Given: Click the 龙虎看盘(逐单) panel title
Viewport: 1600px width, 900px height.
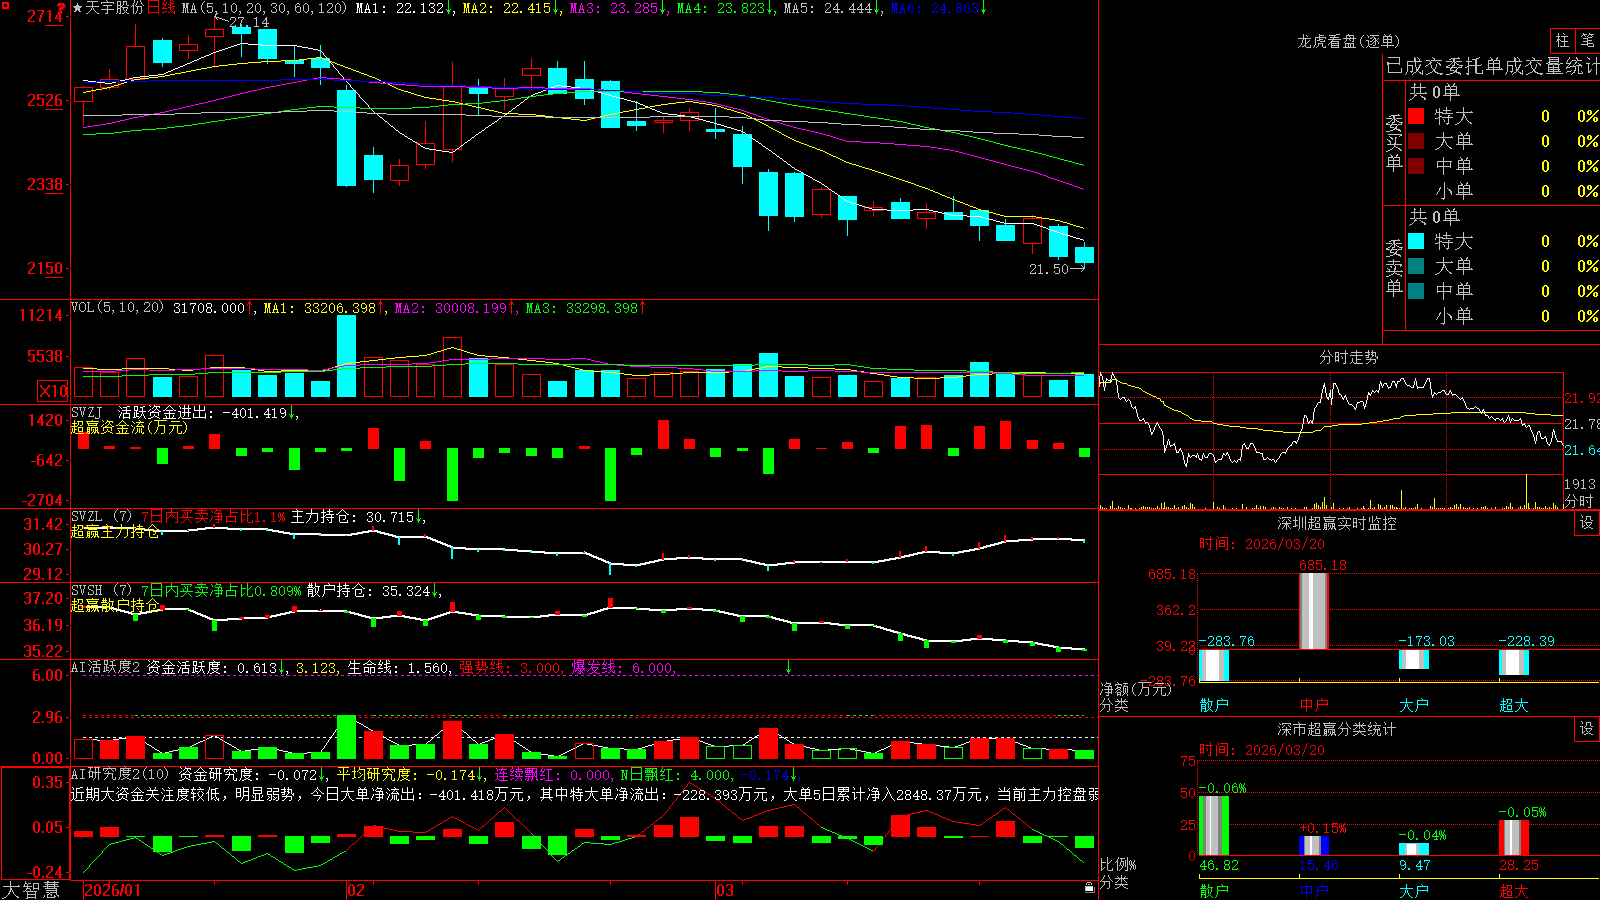Looking at the screenshot, I should pos(1348,41).
